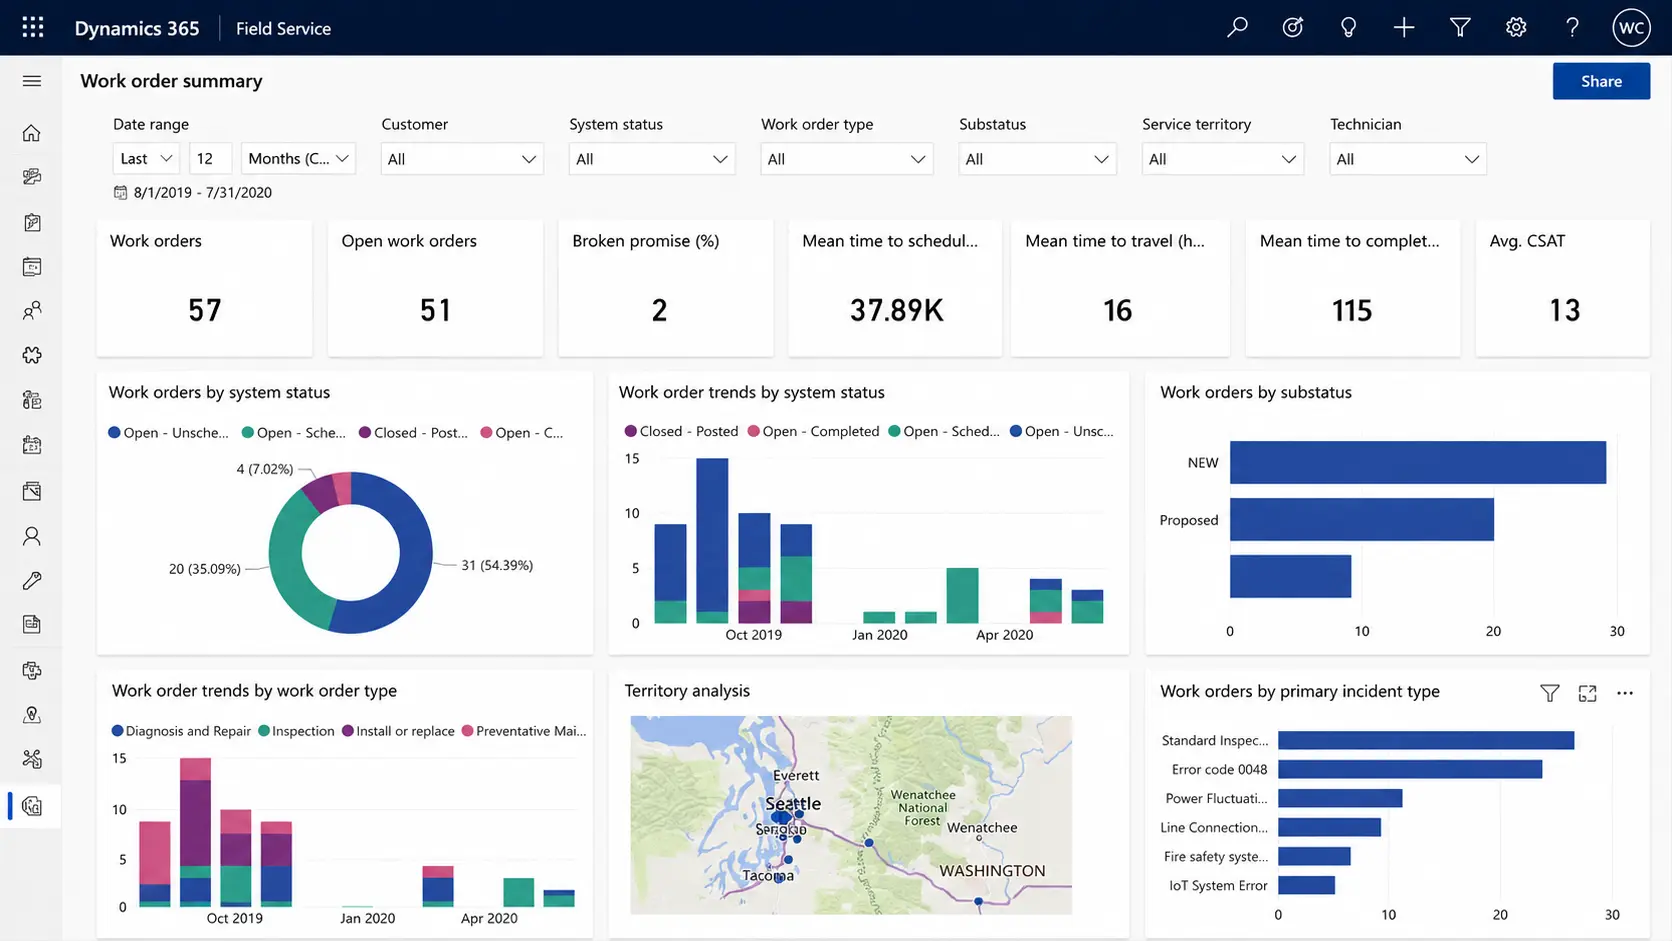Open the Last date range dropdown
This screenshot has width=1672, height=941.
tap(146, 159)
